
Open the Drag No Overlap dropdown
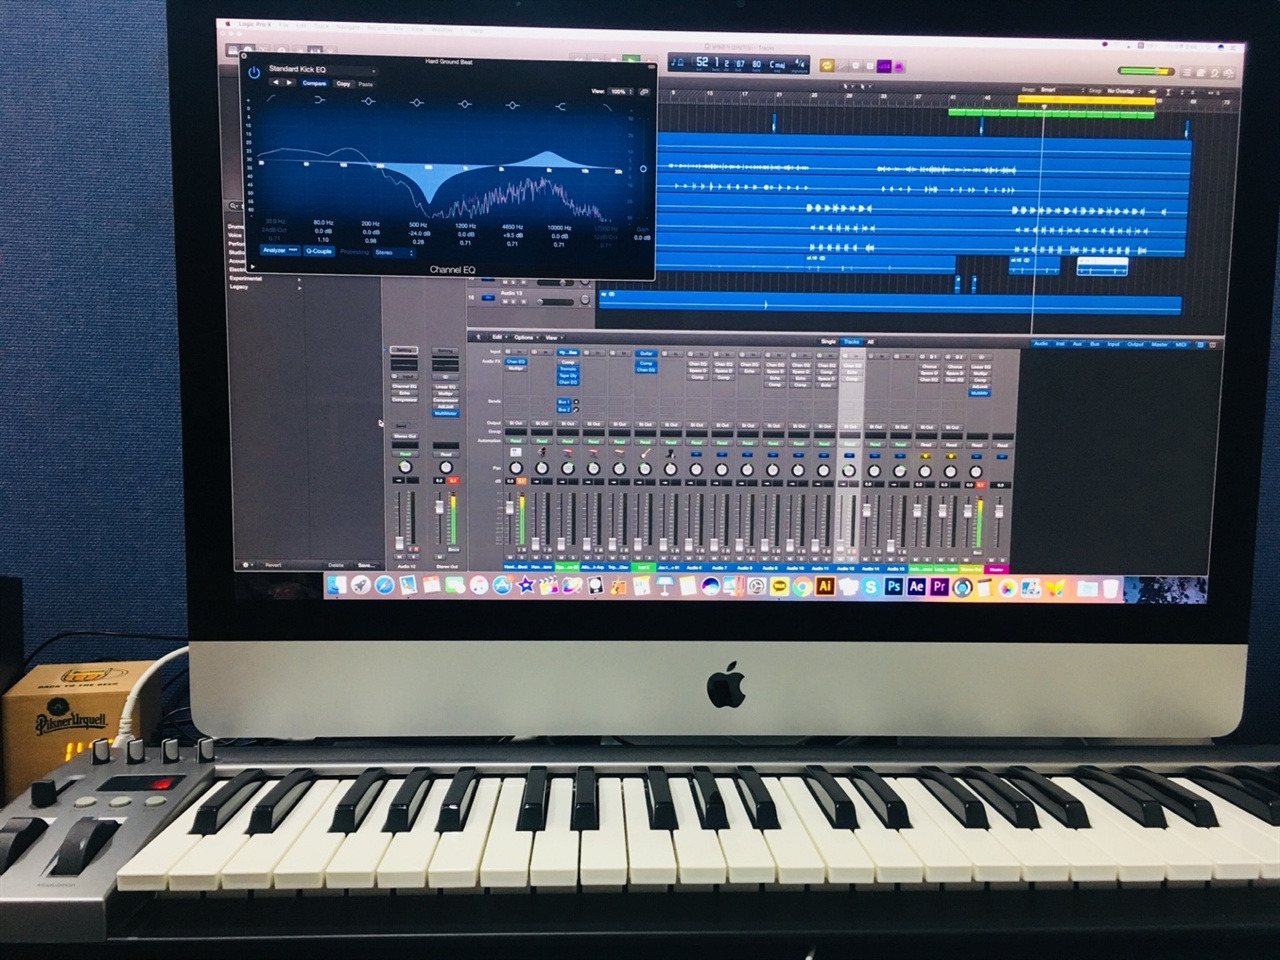pos(1126,91)
